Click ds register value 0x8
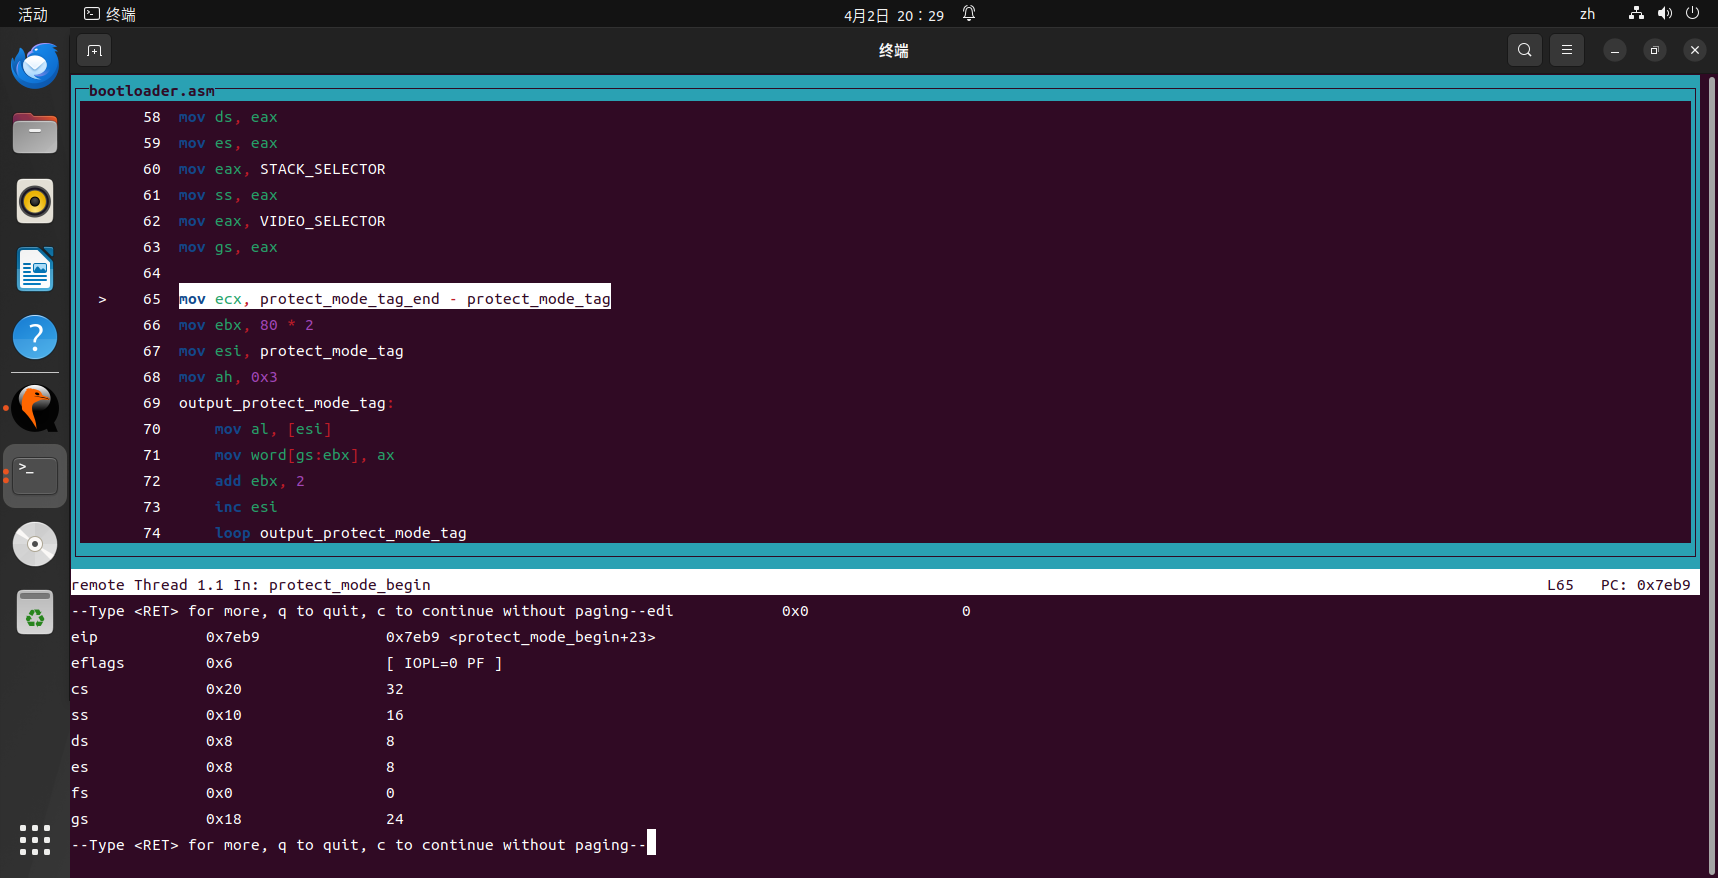 219,741
